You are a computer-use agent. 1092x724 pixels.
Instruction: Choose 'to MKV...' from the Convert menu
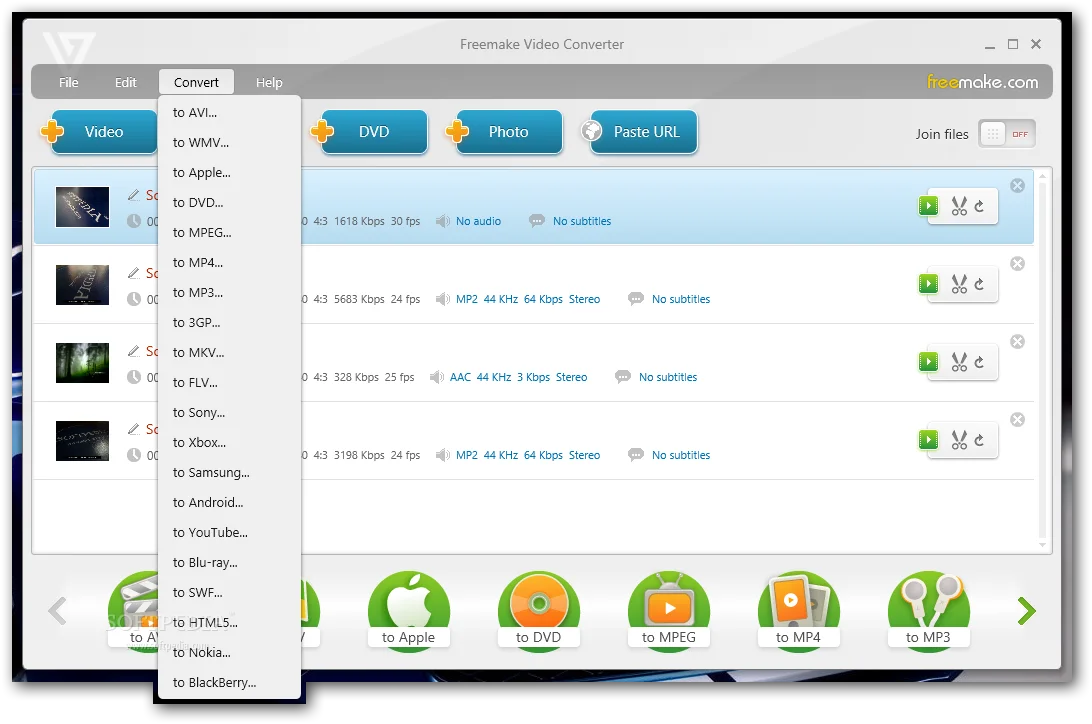point(199,352)
